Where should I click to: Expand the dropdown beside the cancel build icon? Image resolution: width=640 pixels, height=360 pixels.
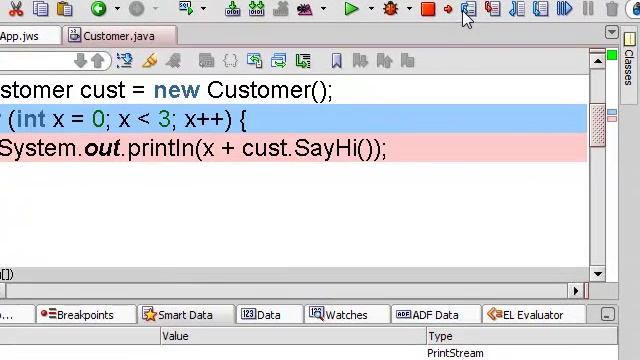324,9
